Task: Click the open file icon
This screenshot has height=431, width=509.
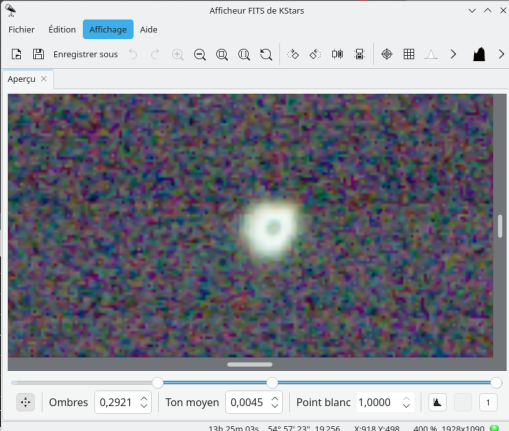Action: (16, 54)
